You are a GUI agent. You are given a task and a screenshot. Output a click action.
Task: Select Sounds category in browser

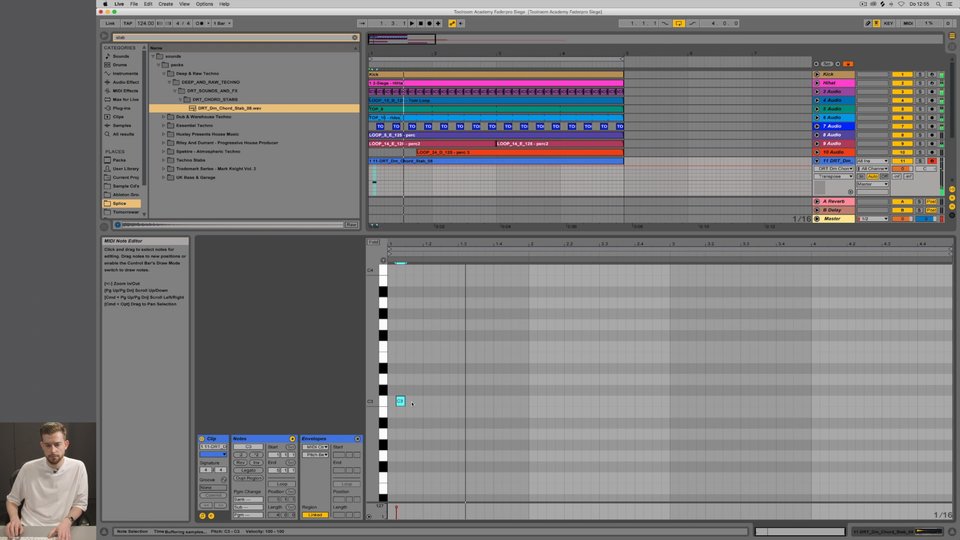(x=121, y=56)
